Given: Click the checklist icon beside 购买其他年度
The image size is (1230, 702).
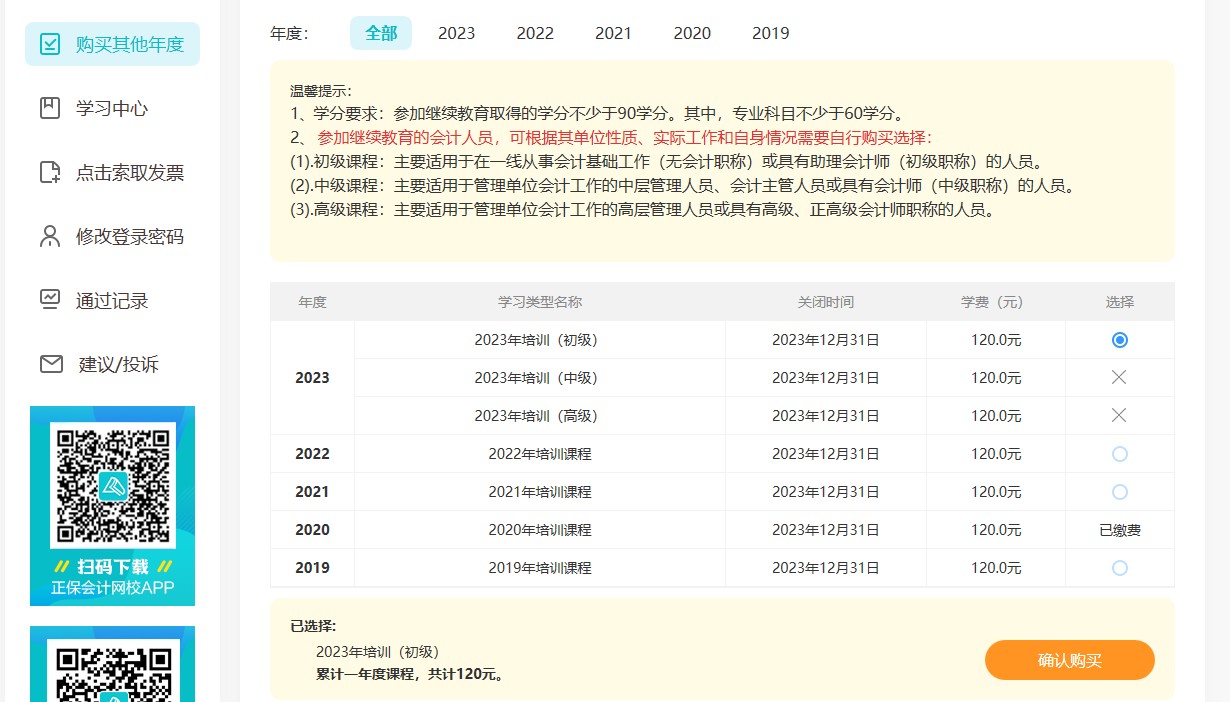Looking at the screenshot, I should (49, 44).
